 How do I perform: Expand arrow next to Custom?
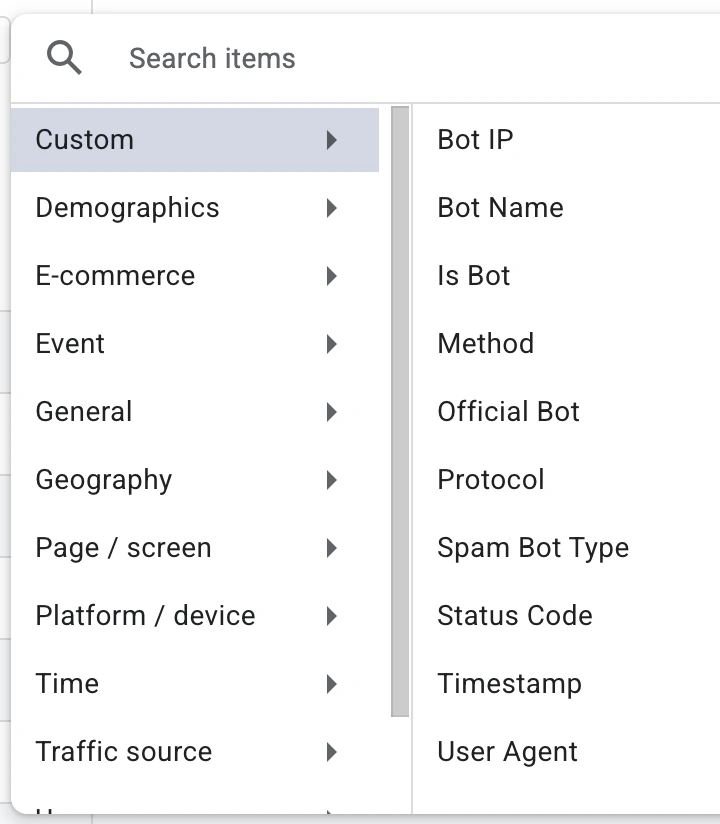click(332, 140)
